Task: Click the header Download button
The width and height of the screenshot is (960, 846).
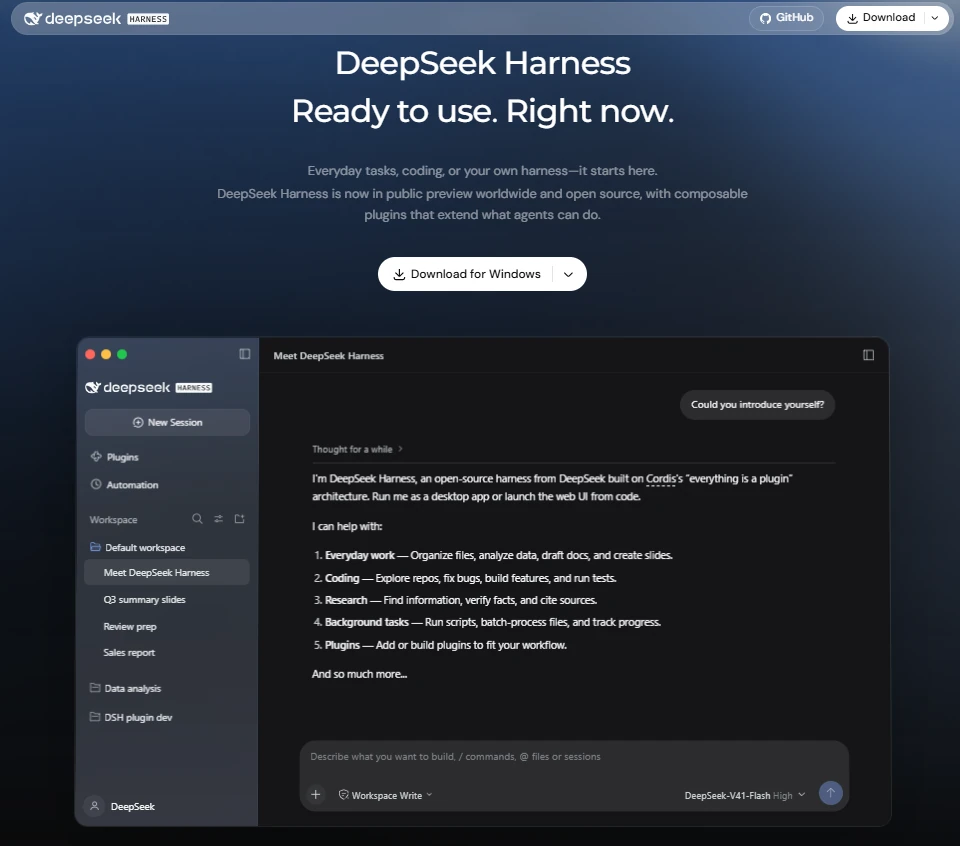Action: coord(880,18)
